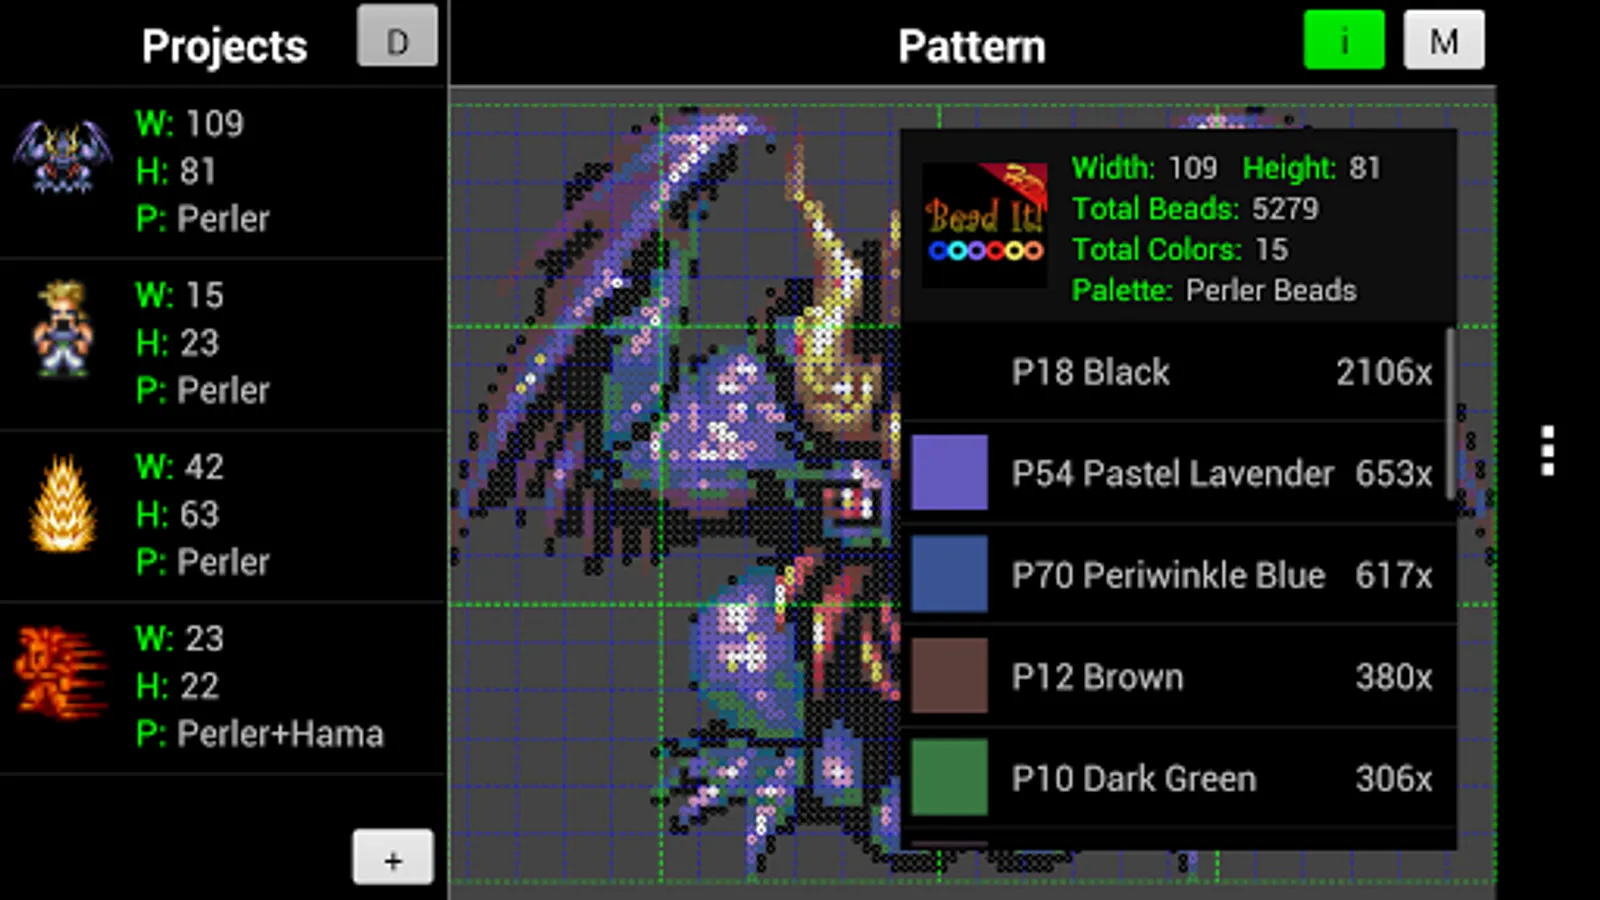The width and height of the screenshot is (1600, 900).
Task: Click the color list scrollbar
Action: pyautogui.click(x=1450, y=414)
